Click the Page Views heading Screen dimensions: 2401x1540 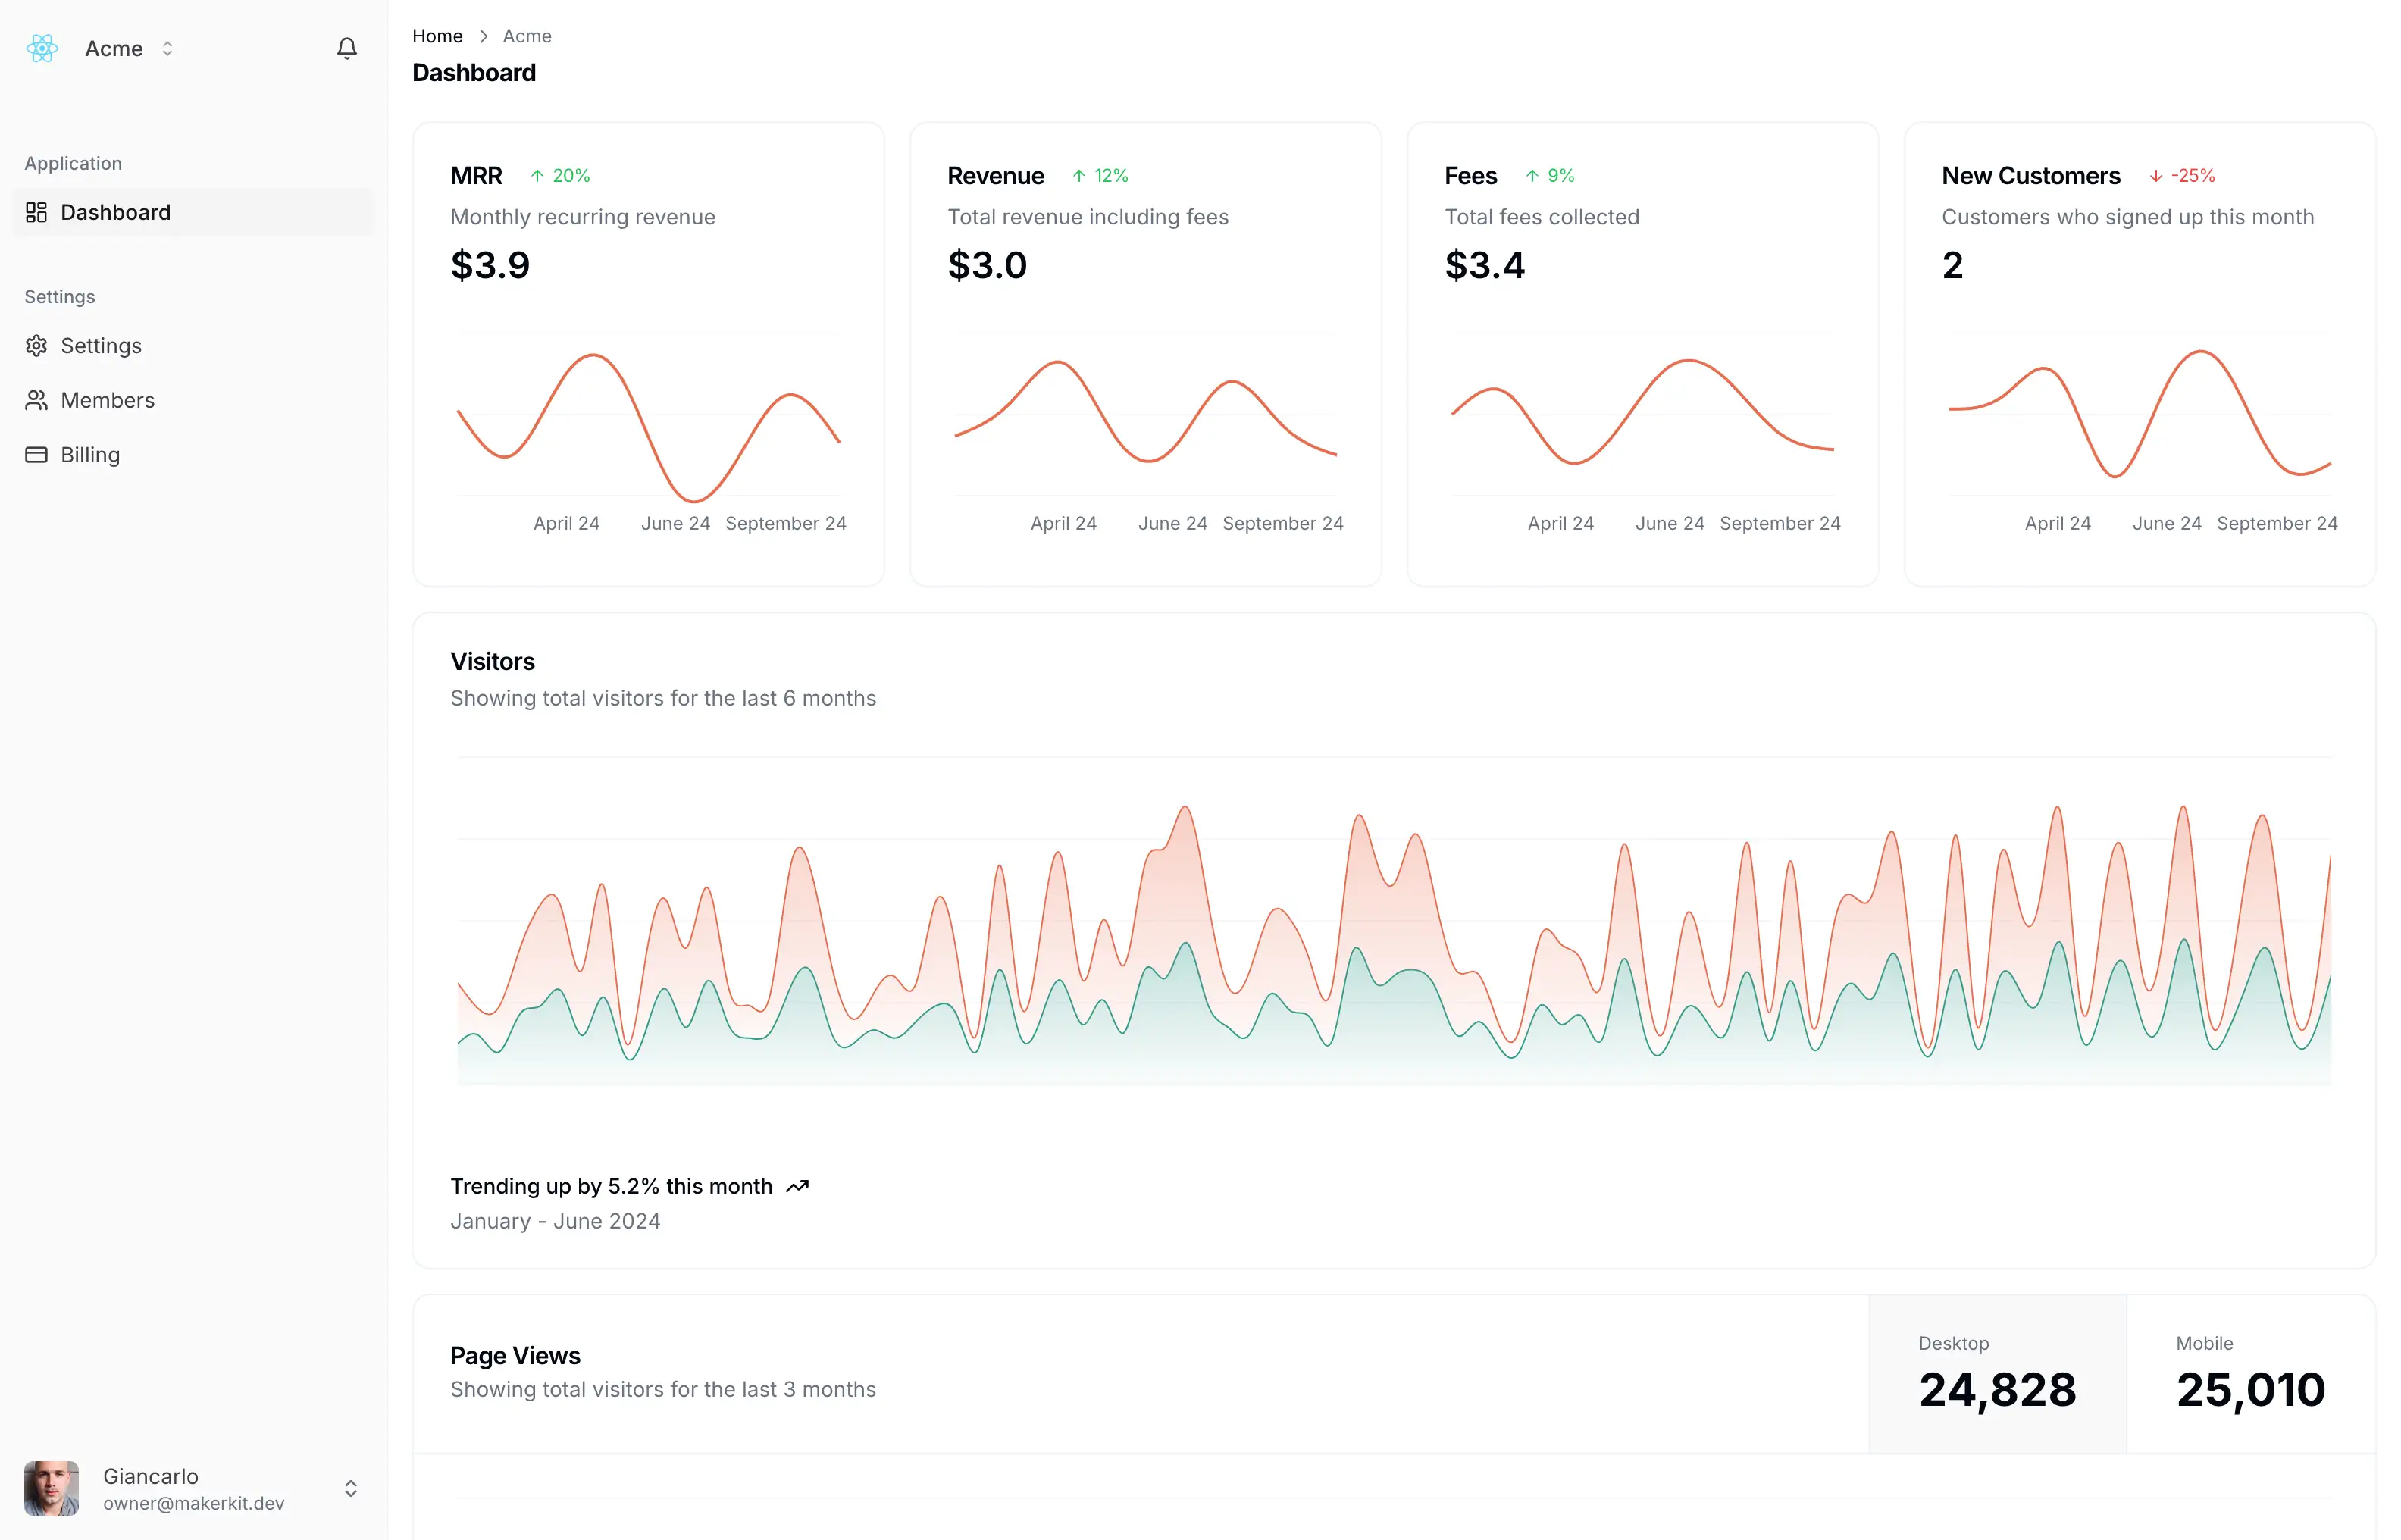tap(515, 1356)
